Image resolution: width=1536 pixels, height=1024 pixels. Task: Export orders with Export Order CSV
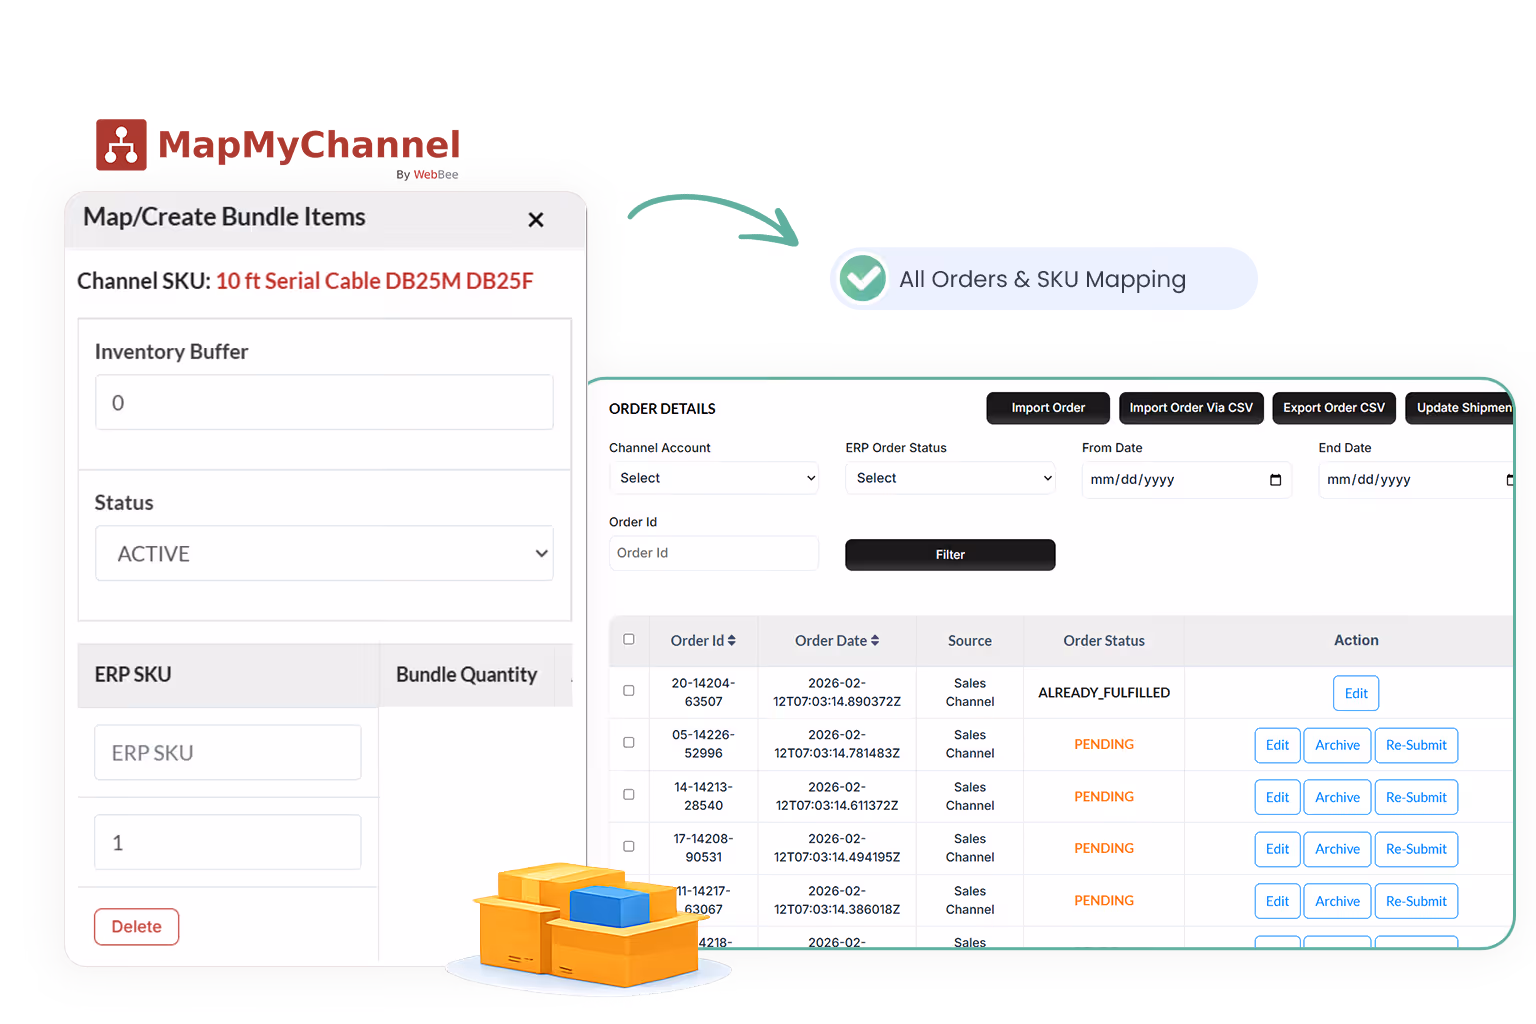[x=1334, y=408]
